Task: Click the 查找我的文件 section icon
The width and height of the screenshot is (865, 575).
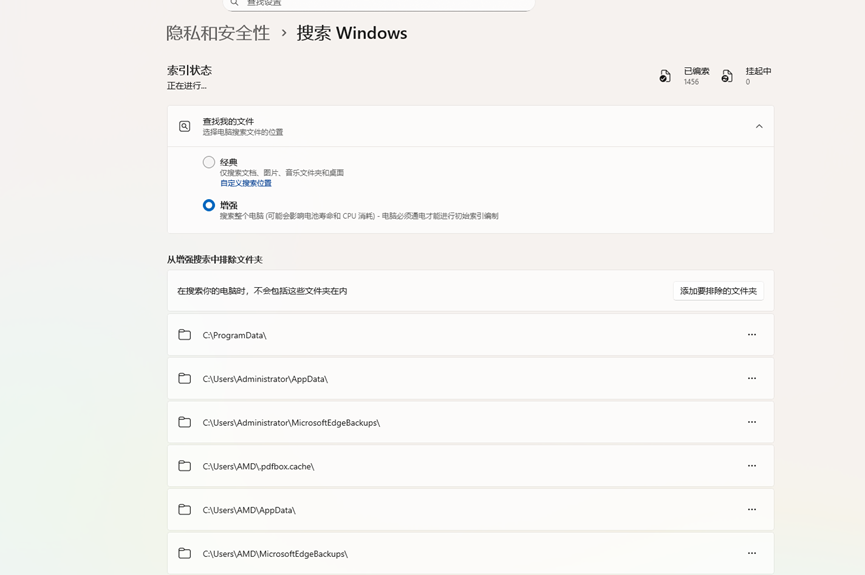Action: 185,126
